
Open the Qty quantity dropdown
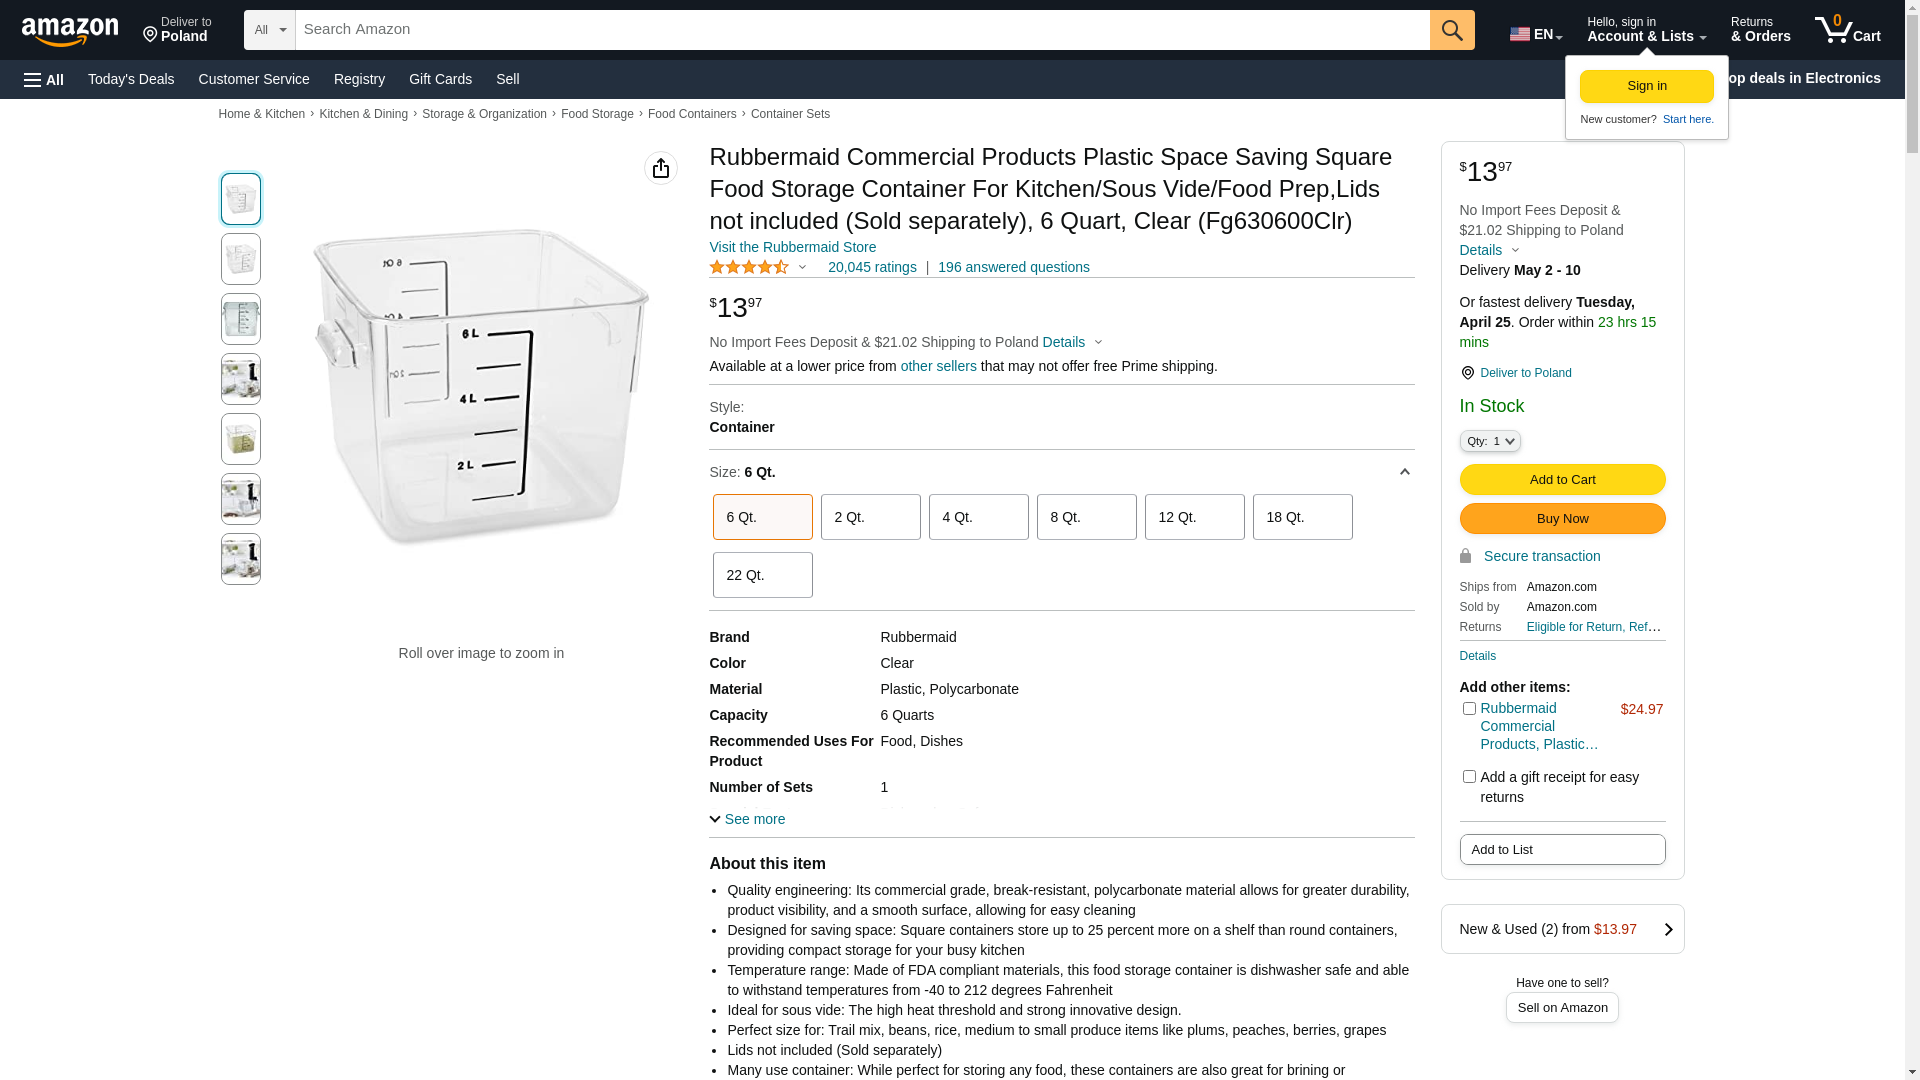point(1490,441)
